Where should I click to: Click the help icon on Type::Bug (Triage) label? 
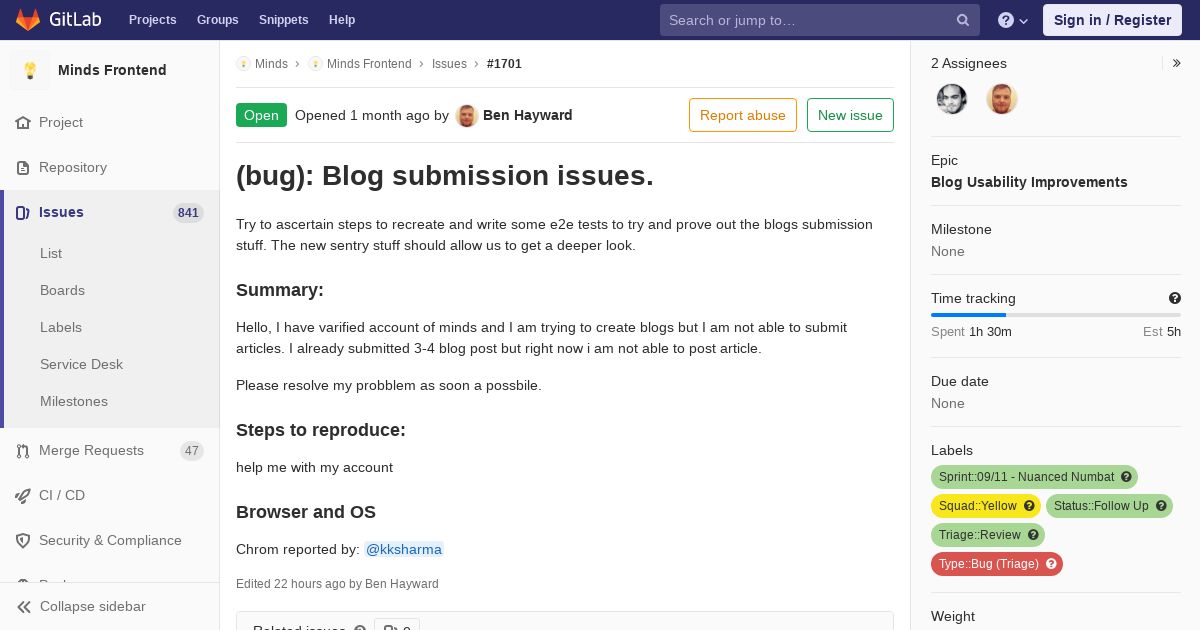(1051, 564)
